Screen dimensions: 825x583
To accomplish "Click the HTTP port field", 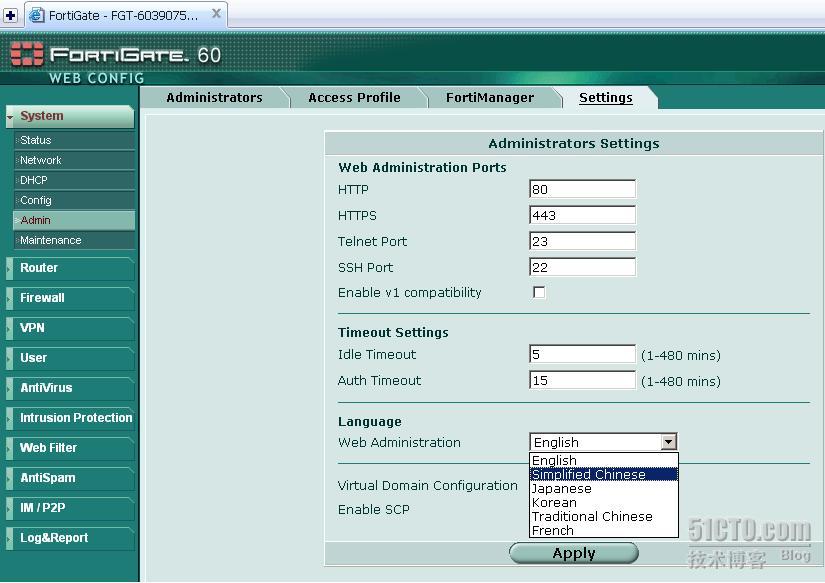I will coord(582,189).
